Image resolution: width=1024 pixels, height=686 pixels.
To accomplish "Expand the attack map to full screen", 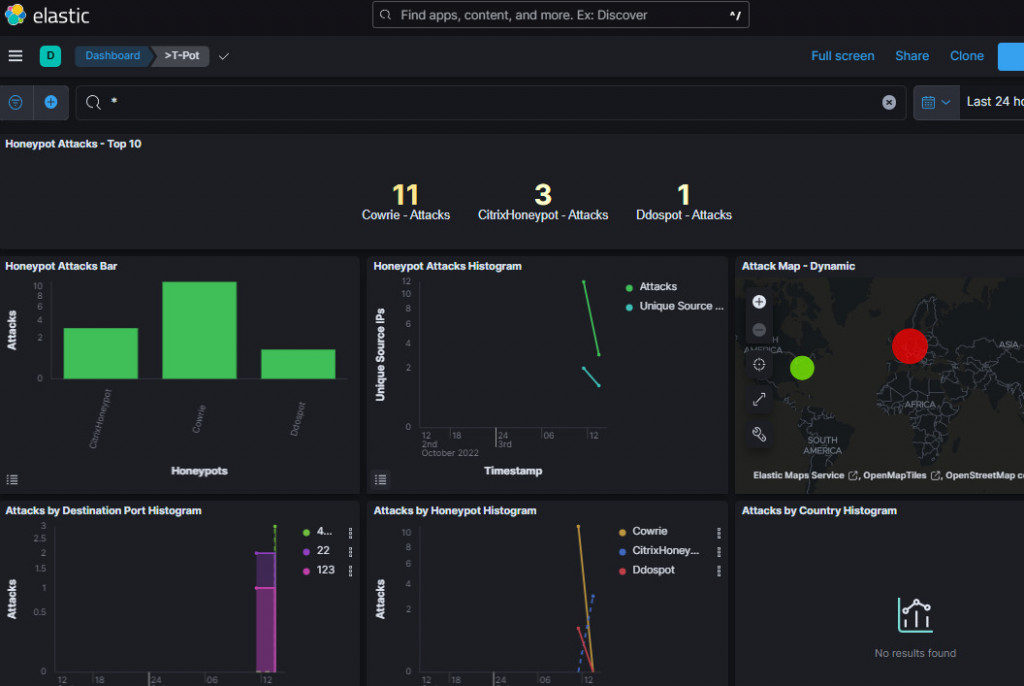I will (759, 399).
